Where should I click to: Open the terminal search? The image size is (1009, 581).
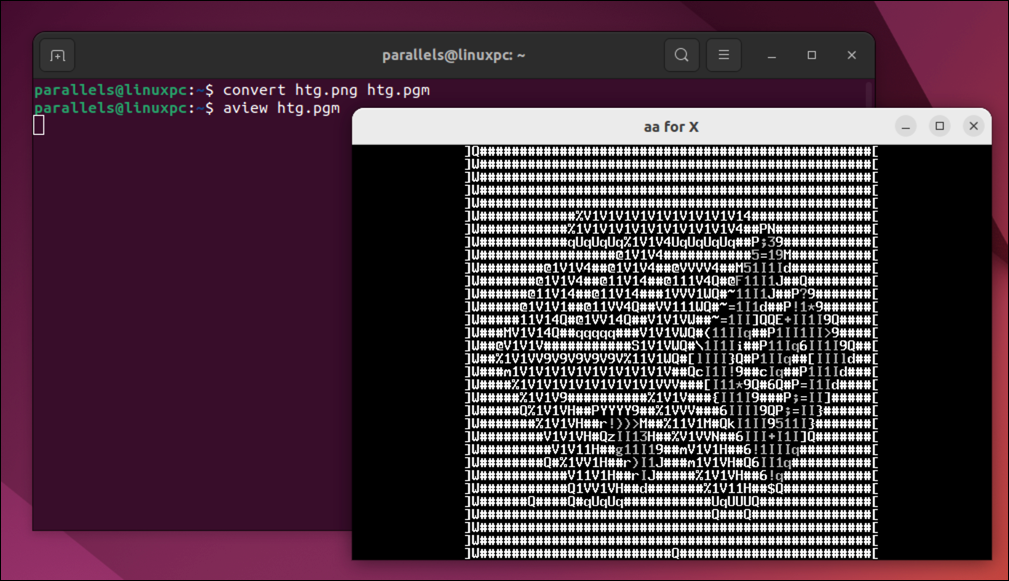[x=681, y=55]
